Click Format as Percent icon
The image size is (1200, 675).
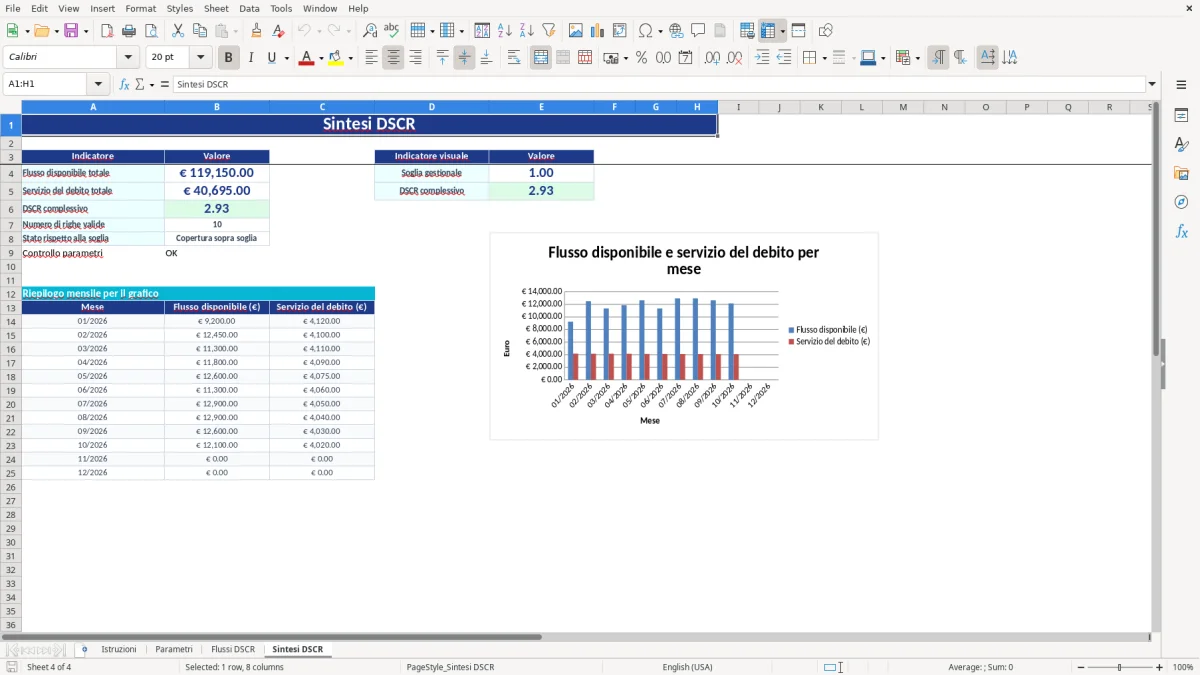(x=642, y=58)
